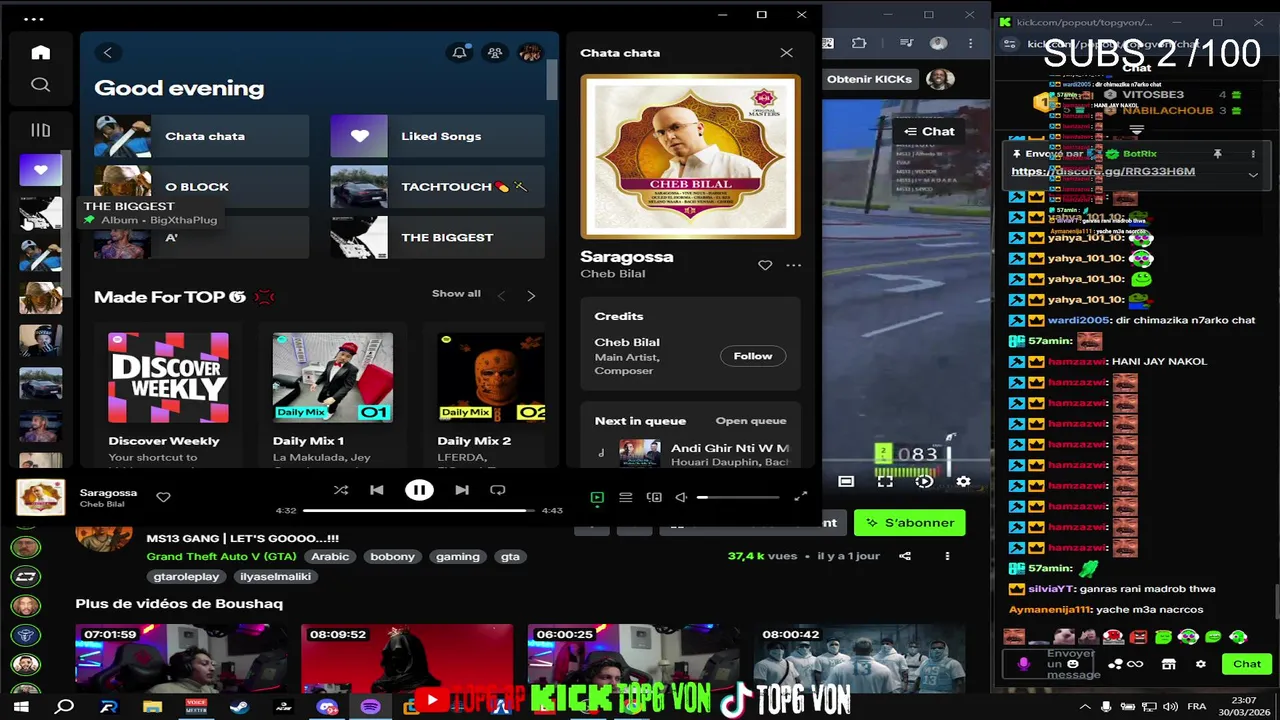Open Spotify notifications bell
Screen dimensions: 1280x720
click(459, 53)
